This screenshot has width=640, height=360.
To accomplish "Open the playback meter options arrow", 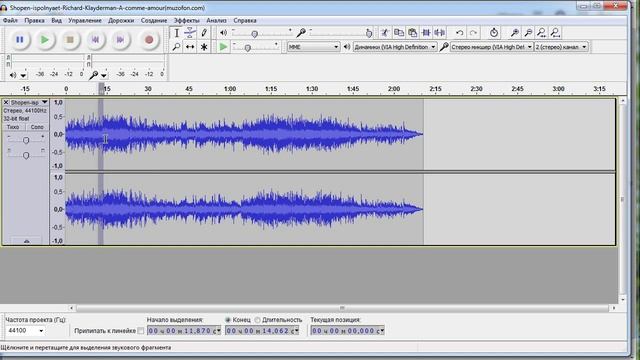I will coord(23,76).
